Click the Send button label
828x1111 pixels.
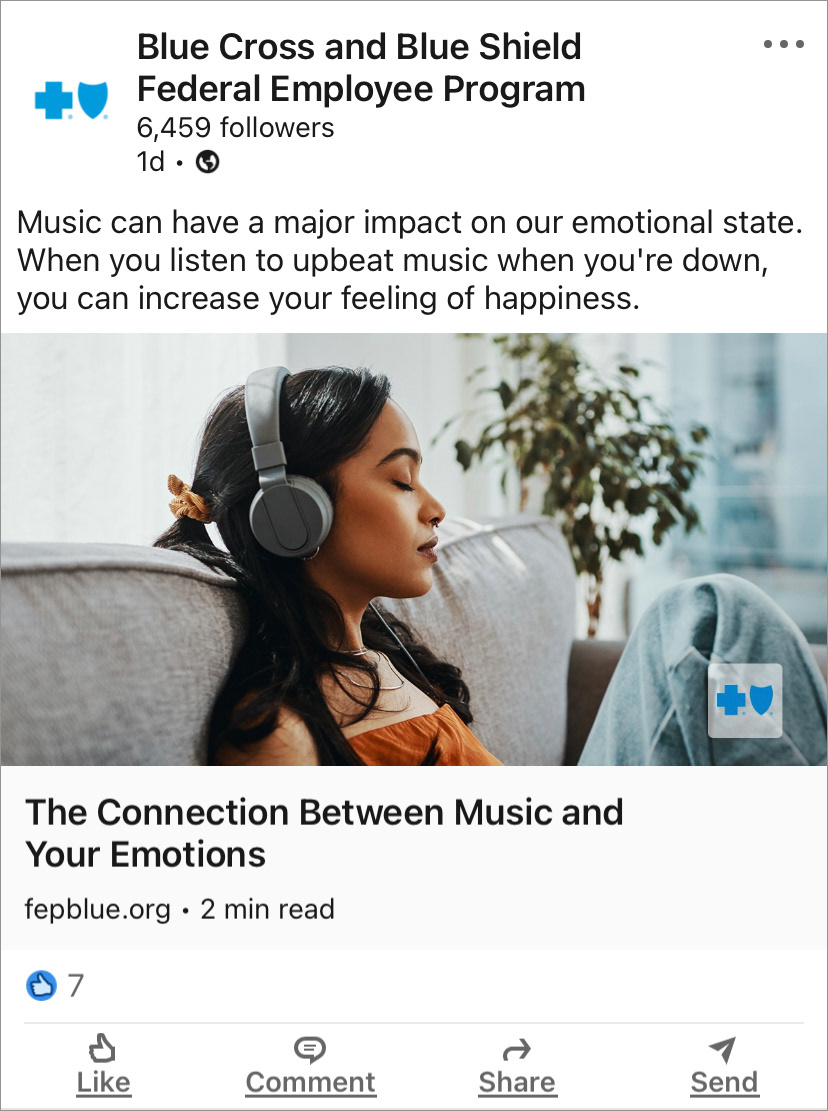point(724,1083)
